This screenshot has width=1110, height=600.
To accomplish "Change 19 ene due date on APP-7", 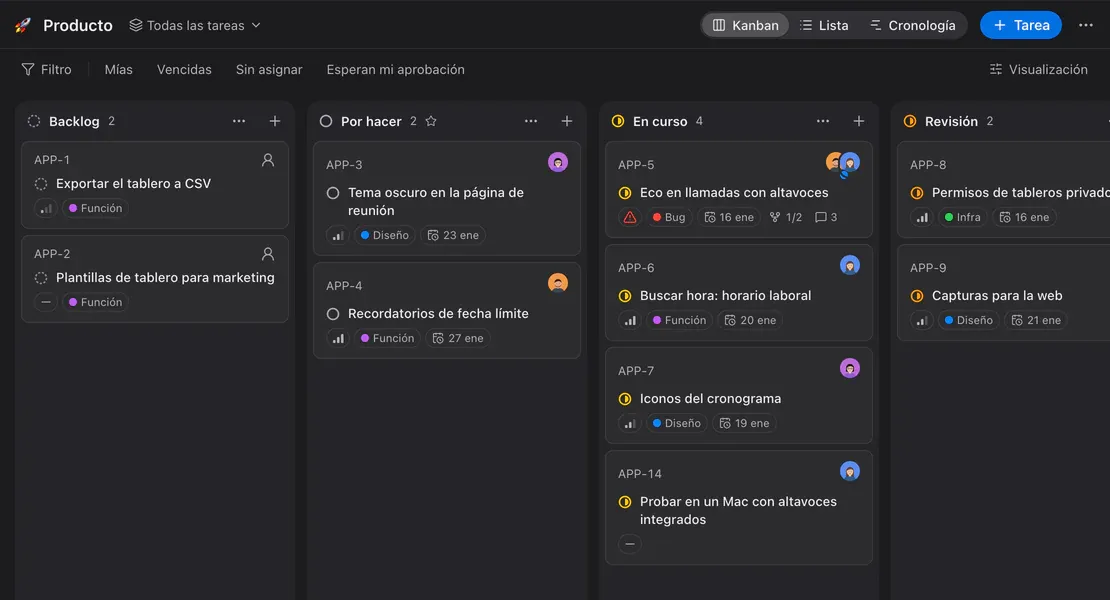I will click(744, 423).
